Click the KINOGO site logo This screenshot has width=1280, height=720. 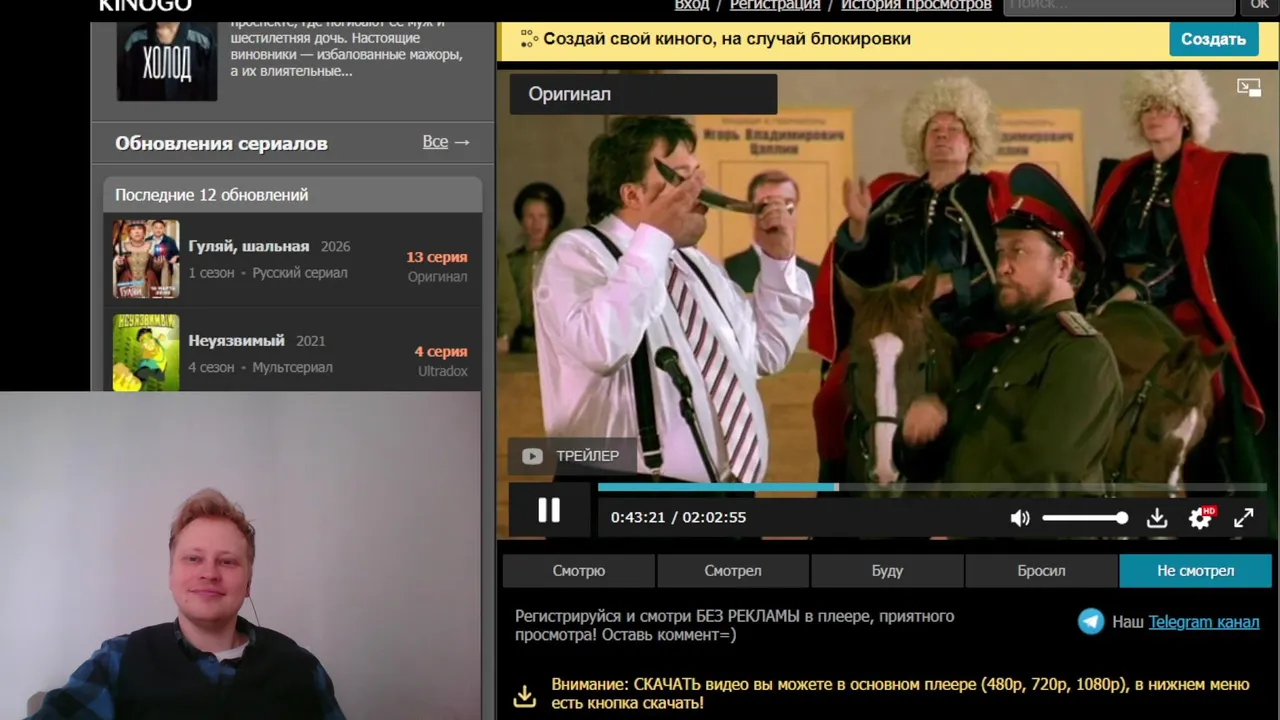coord(145,5)
